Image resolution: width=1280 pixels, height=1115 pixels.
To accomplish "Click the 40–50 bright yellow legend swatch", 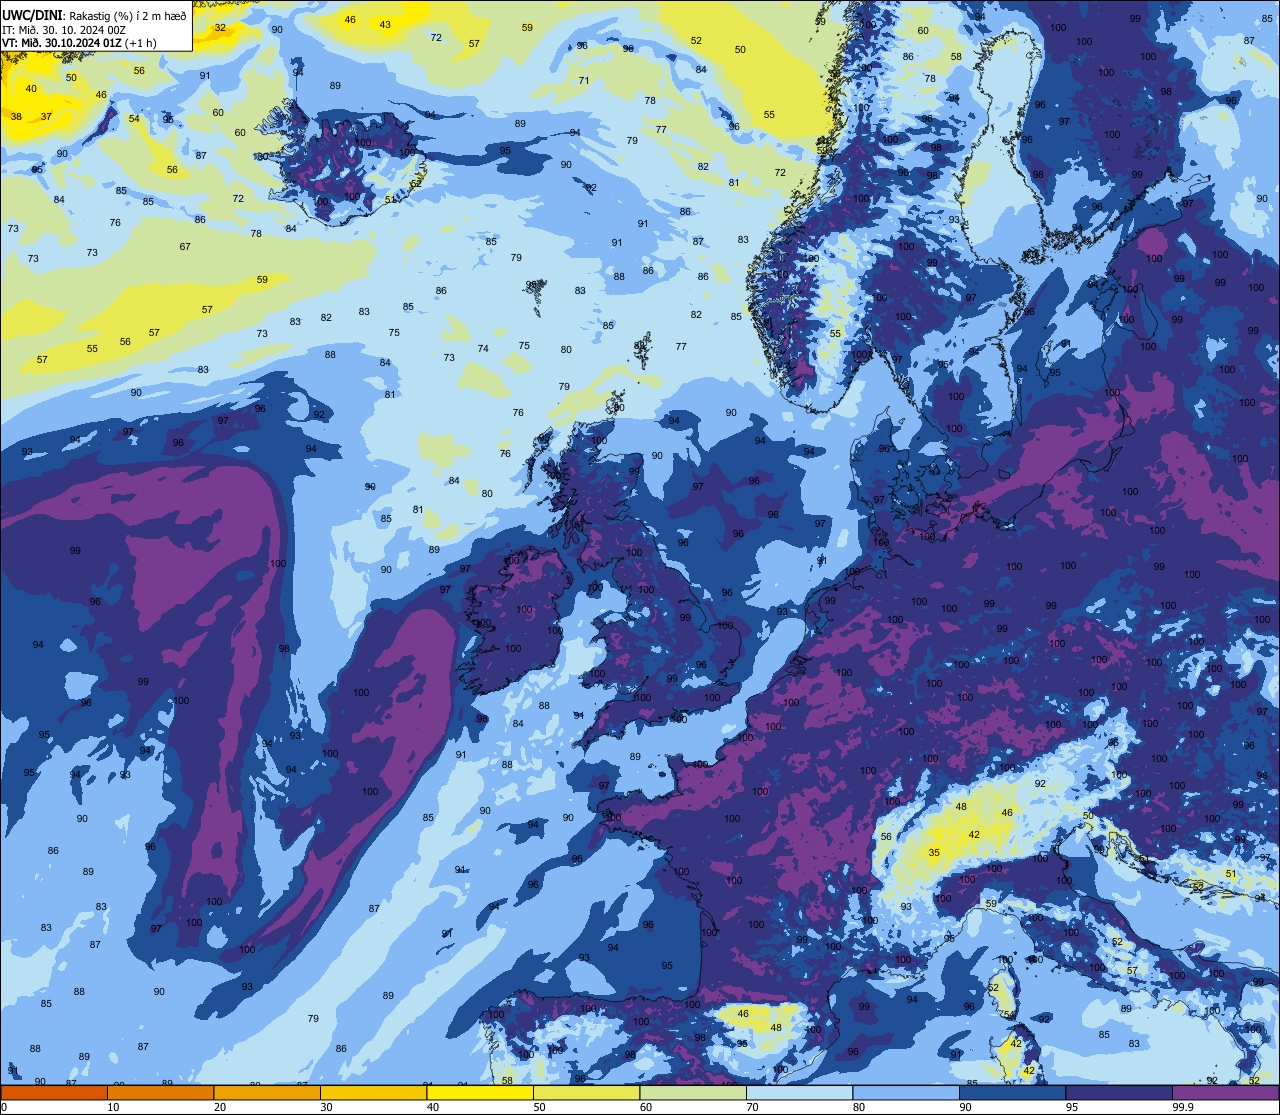I will click(480, 1092).
